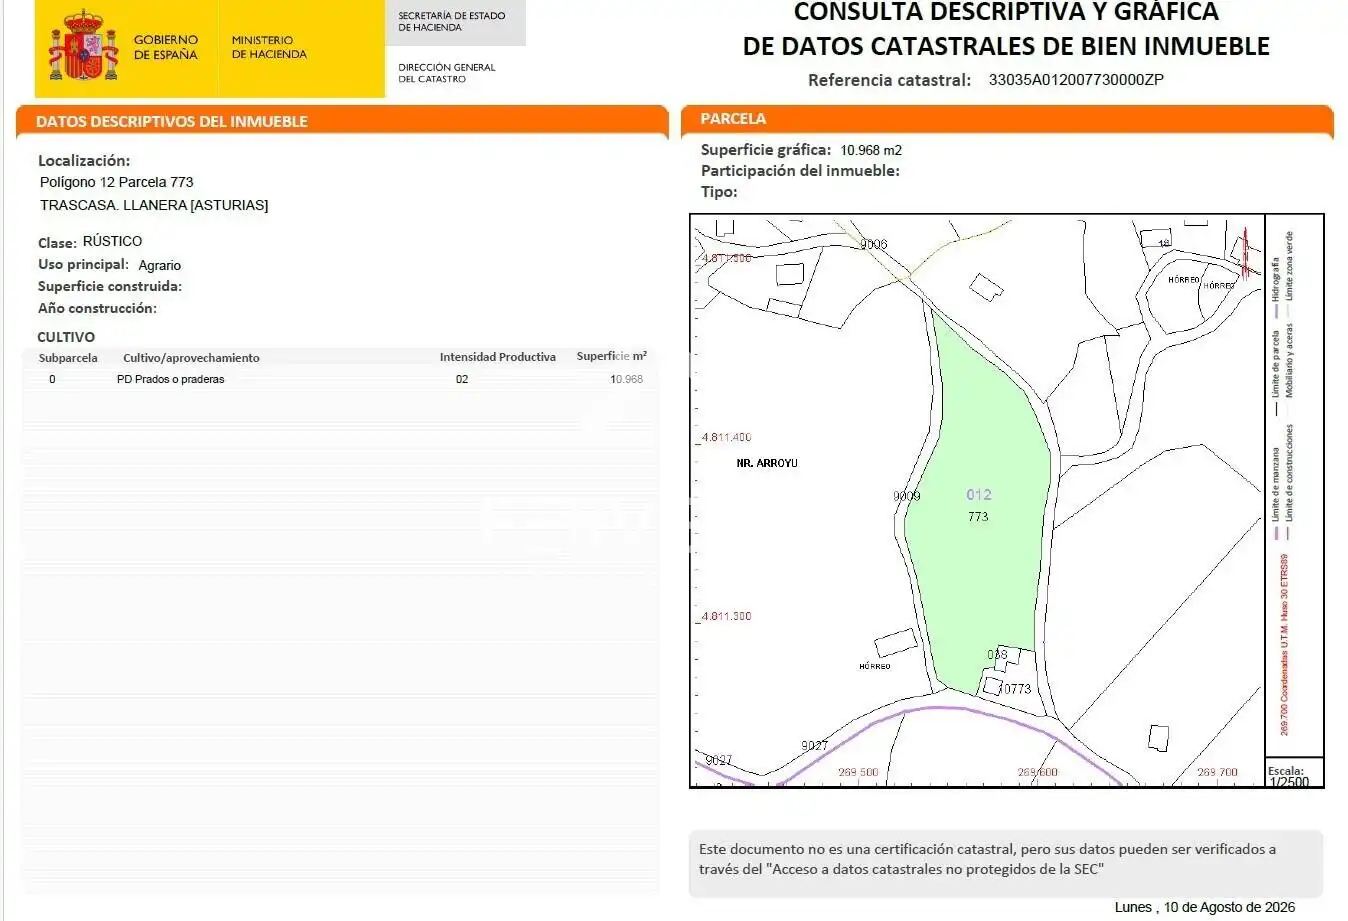Screen dimensions: 1348x921
Task: Click easting label '269.600' on map
Action: pyautogui.click(x=1038, y=773)
